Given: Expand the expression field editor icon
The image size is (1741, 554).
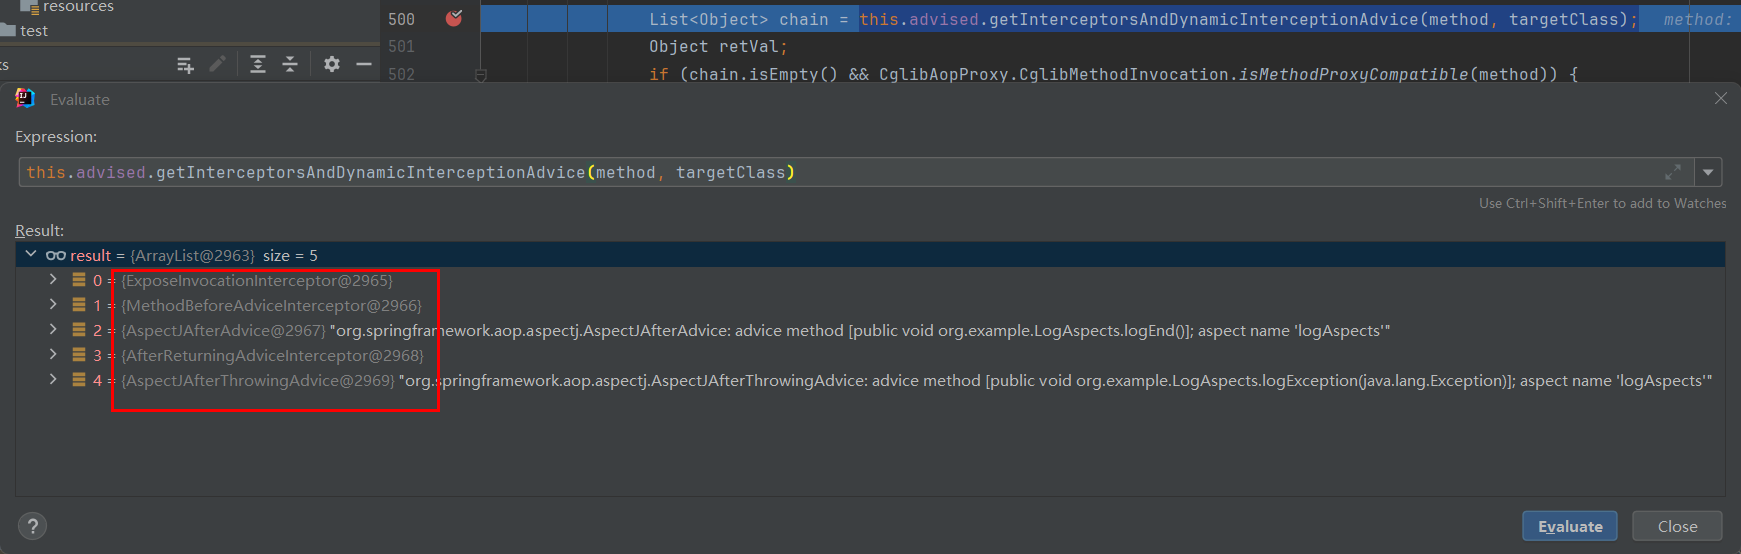Looking at the screenshot, I should click(x=1673, y=172).
